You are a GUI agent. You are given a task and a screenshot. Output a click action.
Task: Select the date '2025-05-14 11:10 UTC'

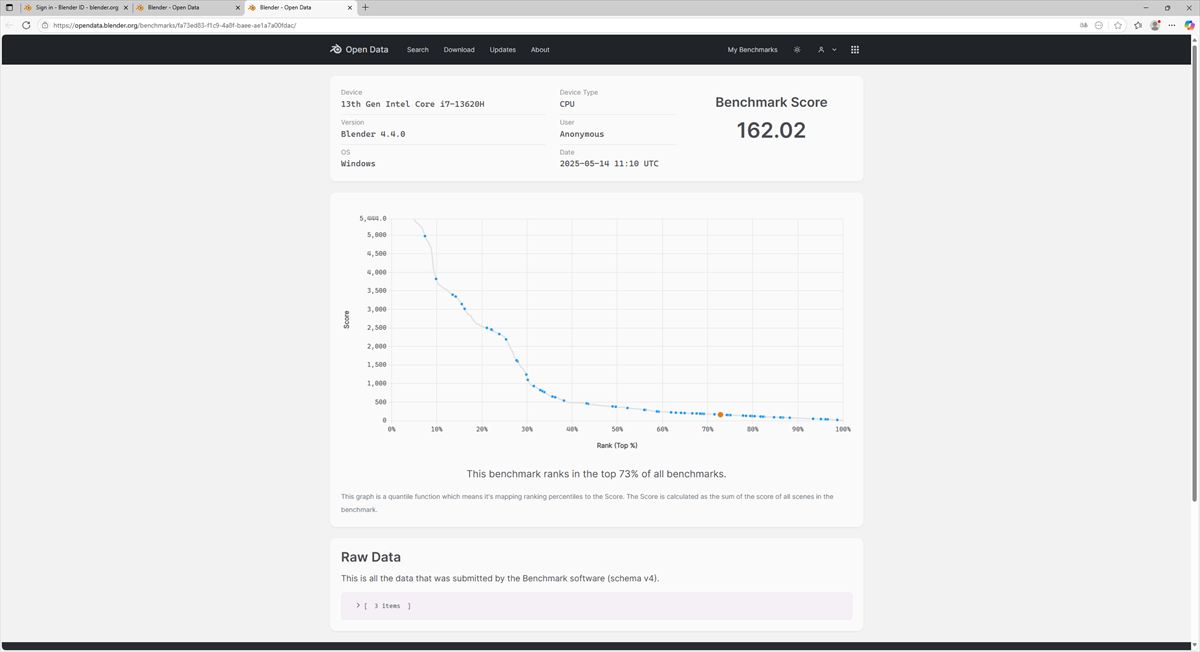point(609,163)
